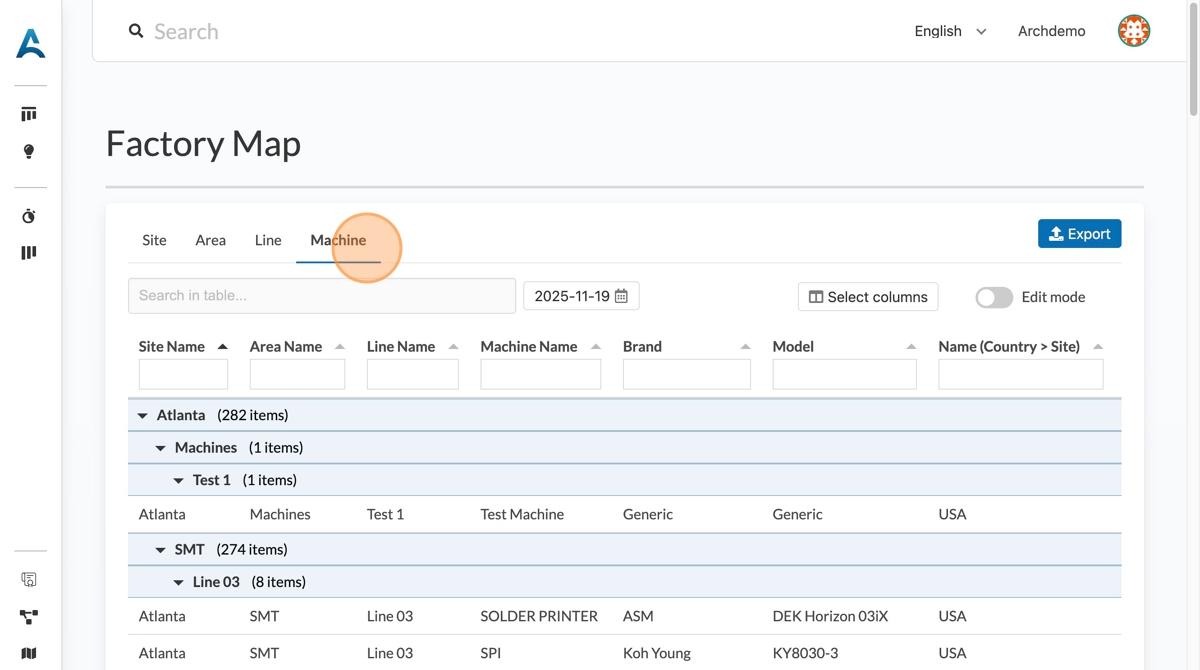
Task: Open the hierarchy diagram sidebar icon
Action: point(29,617)
